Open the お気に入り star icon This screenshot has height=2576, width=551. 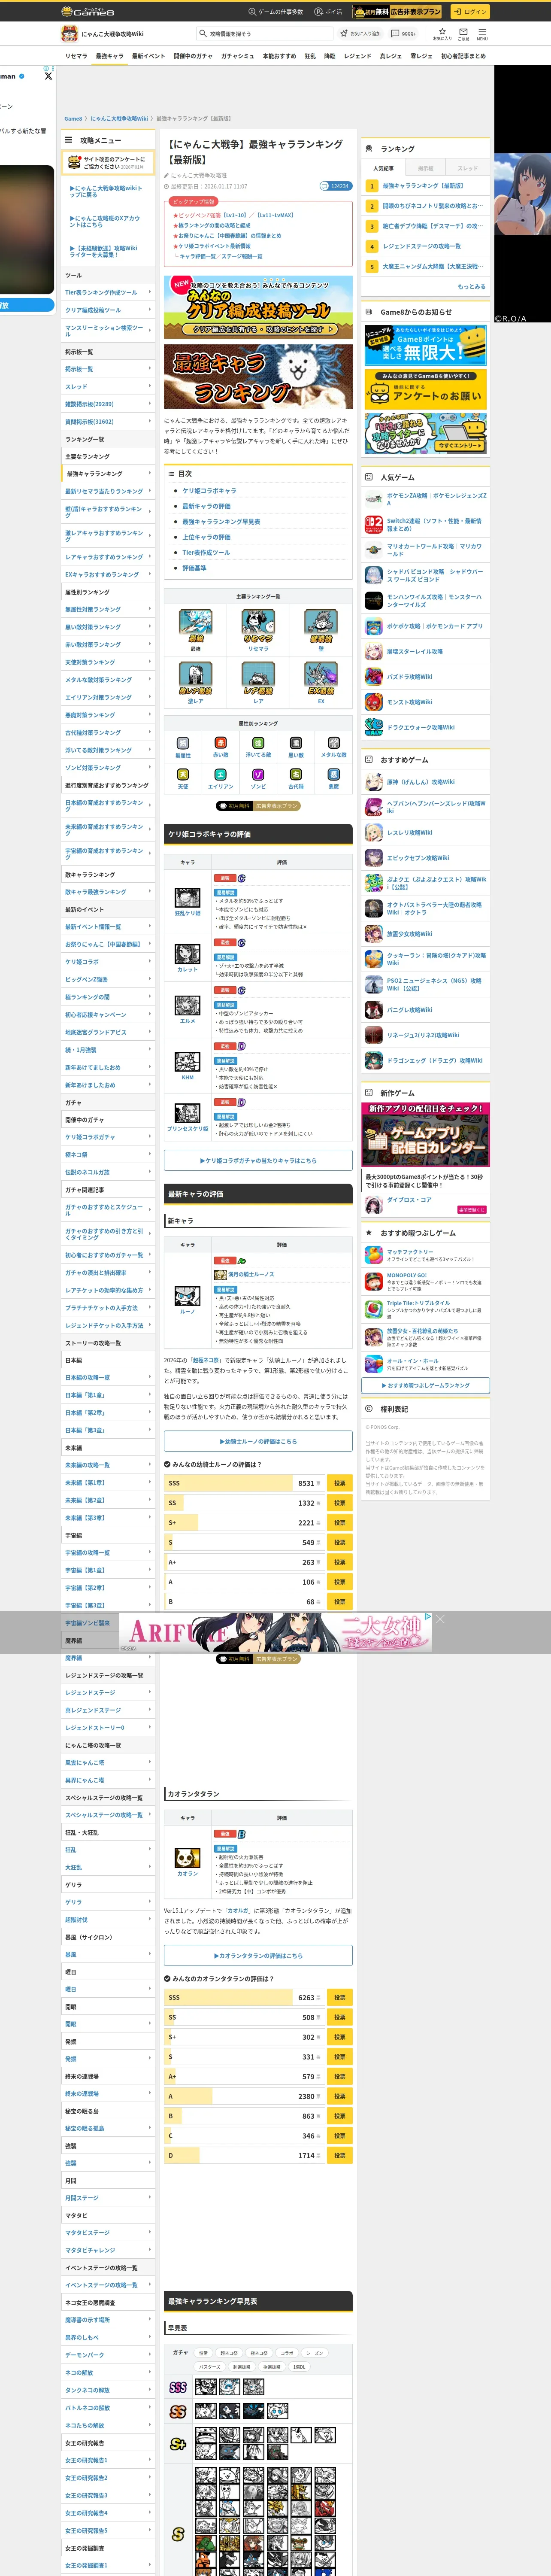442,33
